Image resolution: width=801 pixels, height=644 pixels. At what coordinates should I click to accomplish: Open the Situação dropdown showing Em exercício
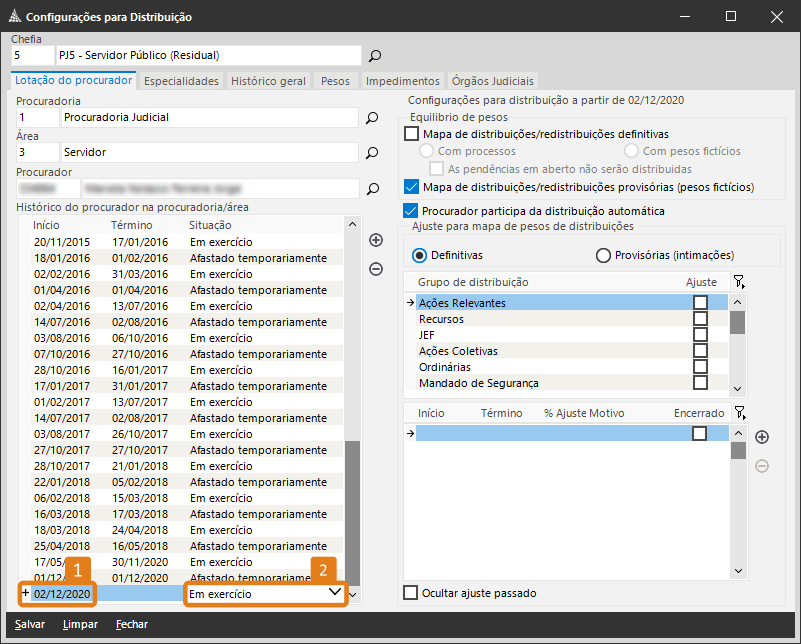coord(334,593)
